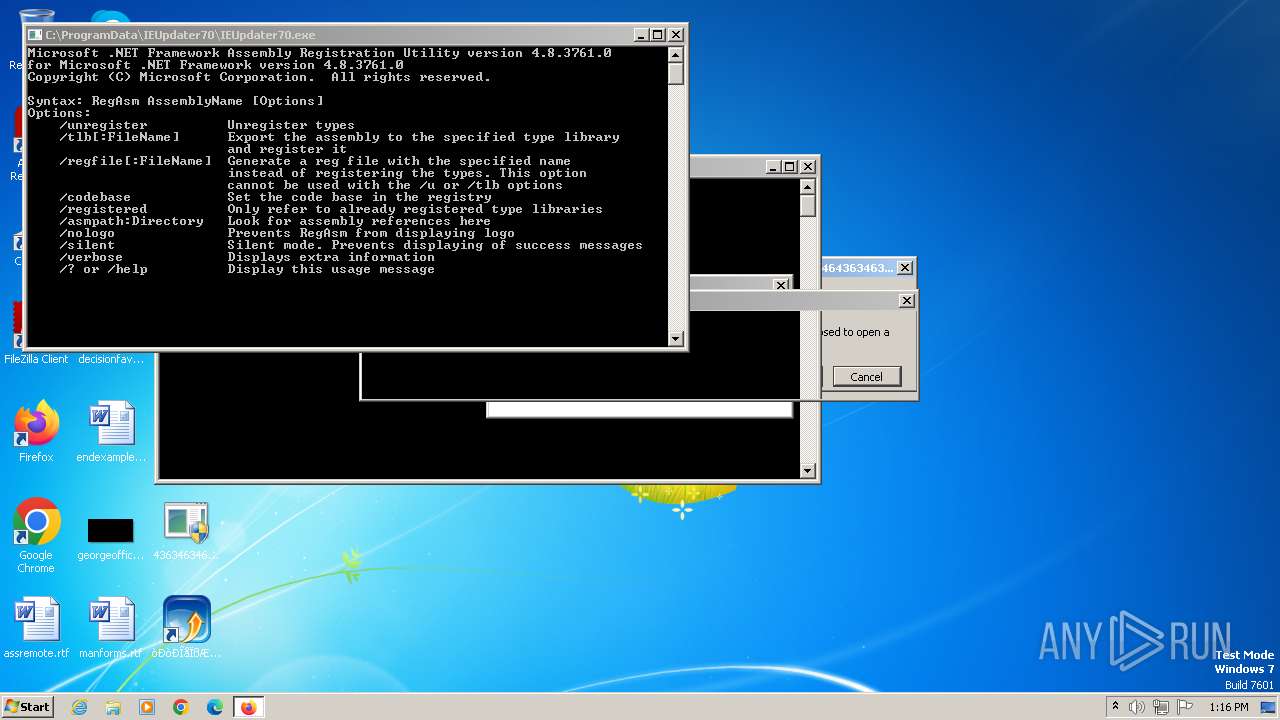The width and height of the screenshot is (1280, 720).
Task: Click the IEUpdater70 console scrollbar thumb
Action: [676, 73]
